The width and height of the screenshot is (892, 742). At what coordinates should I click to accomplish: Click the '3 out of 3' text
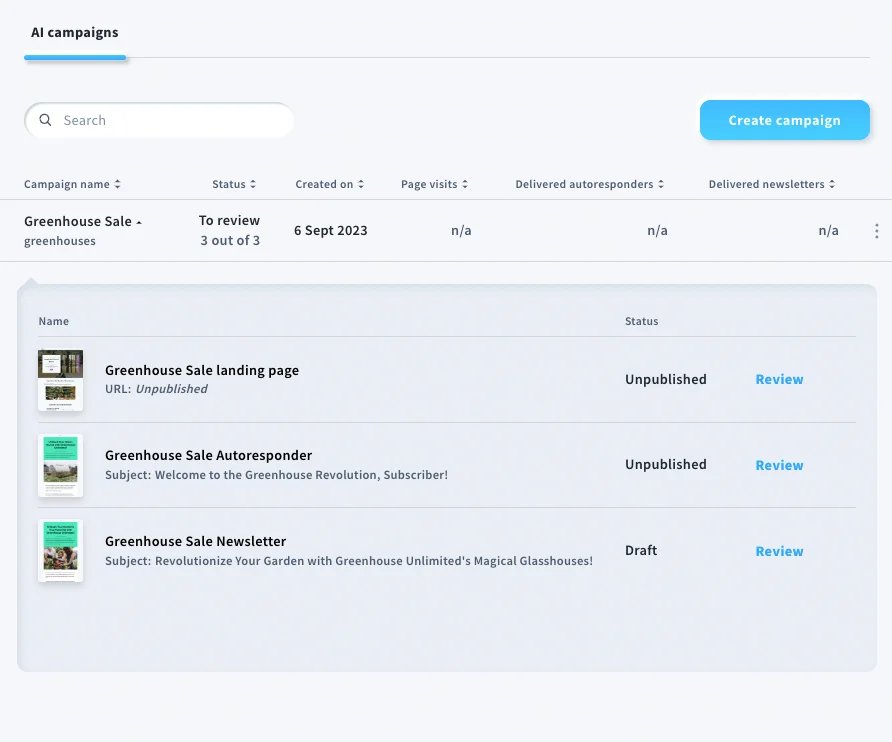pyautogui.click(x=230, y=241)
